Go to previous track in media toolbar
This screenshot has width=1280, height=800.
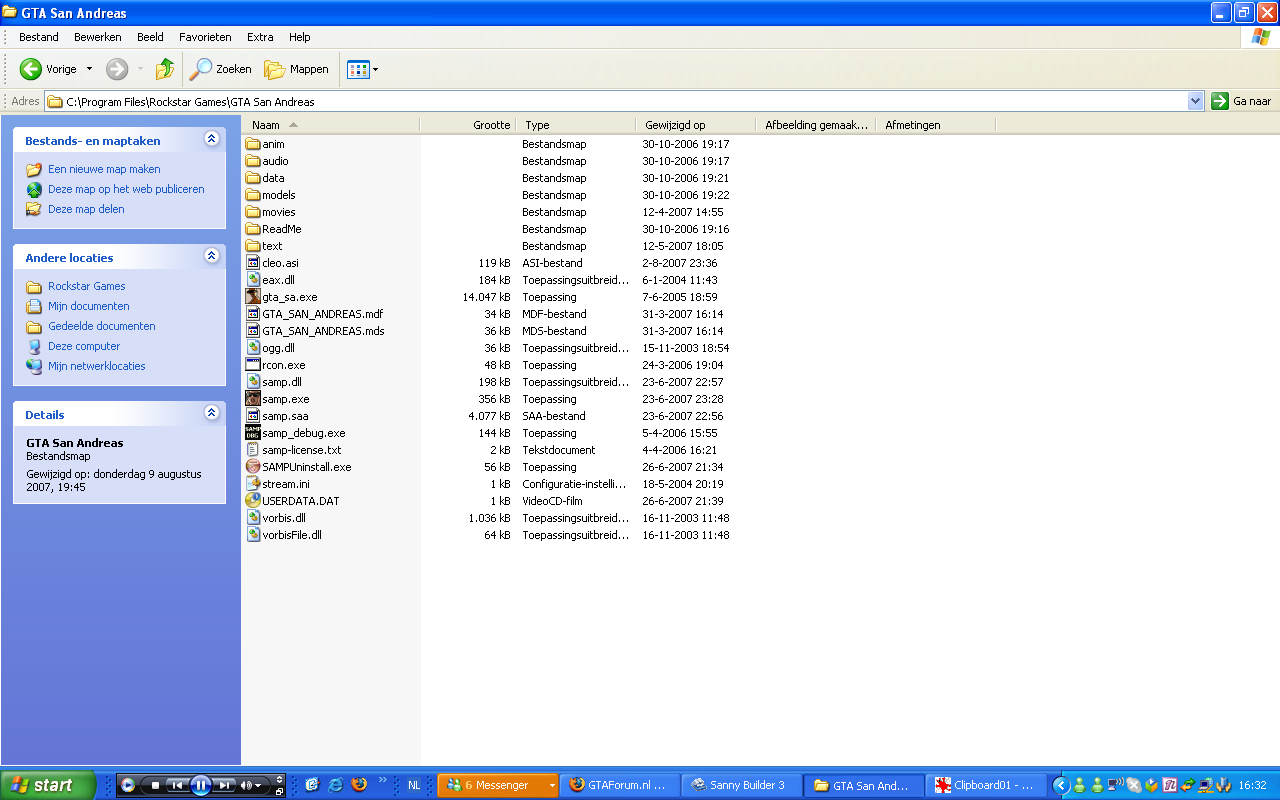click(177, 785)
